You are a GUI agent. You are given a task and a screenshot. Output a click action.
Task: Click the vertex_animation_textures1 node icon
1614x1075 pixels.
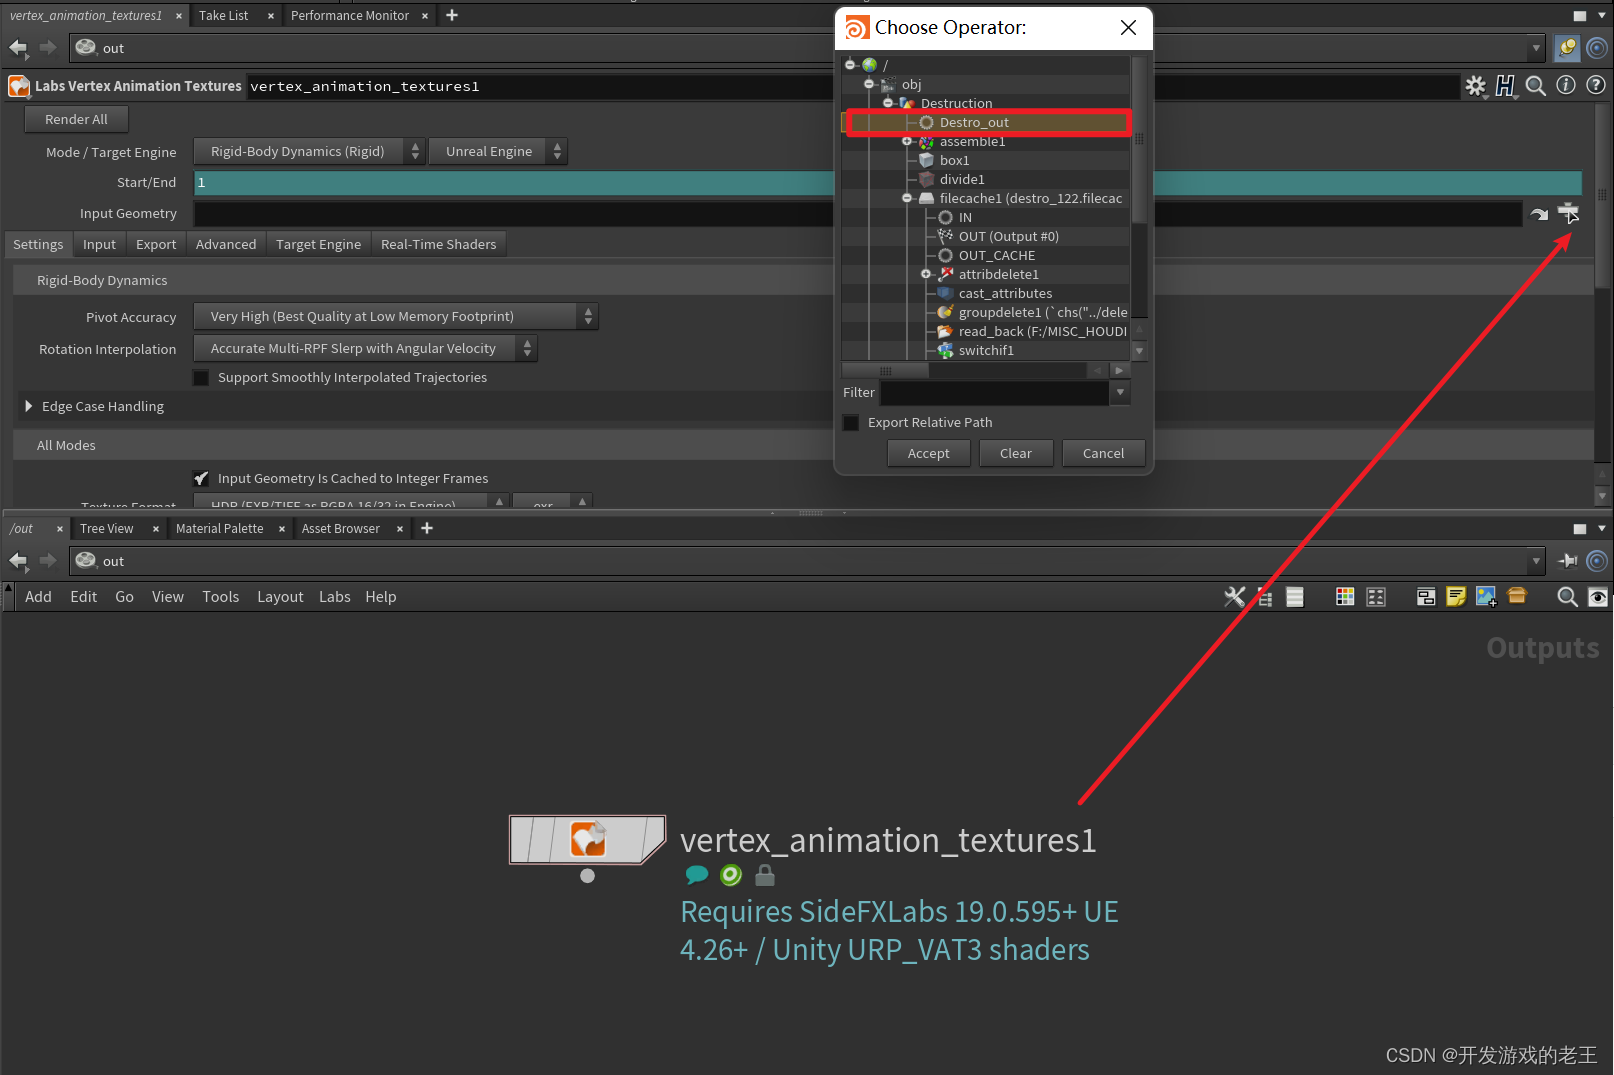[588, 838]
